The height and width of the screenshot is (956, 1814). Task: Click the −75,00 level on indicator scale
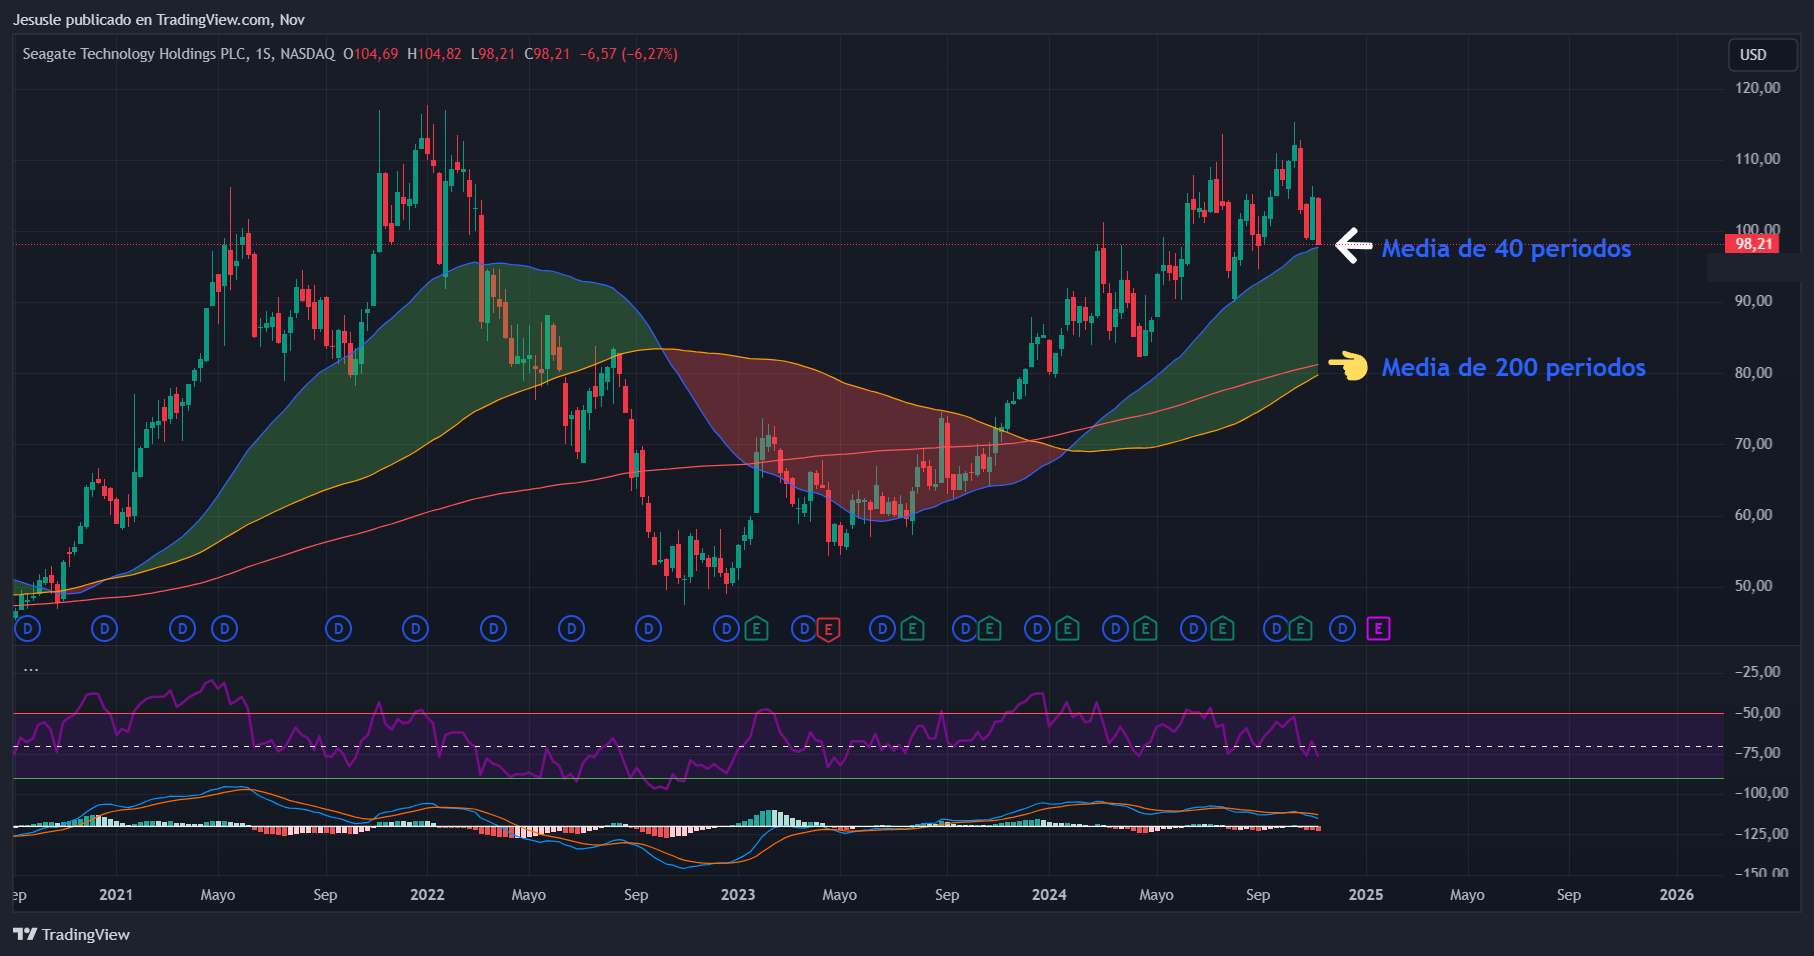[x=1757, y=753]
